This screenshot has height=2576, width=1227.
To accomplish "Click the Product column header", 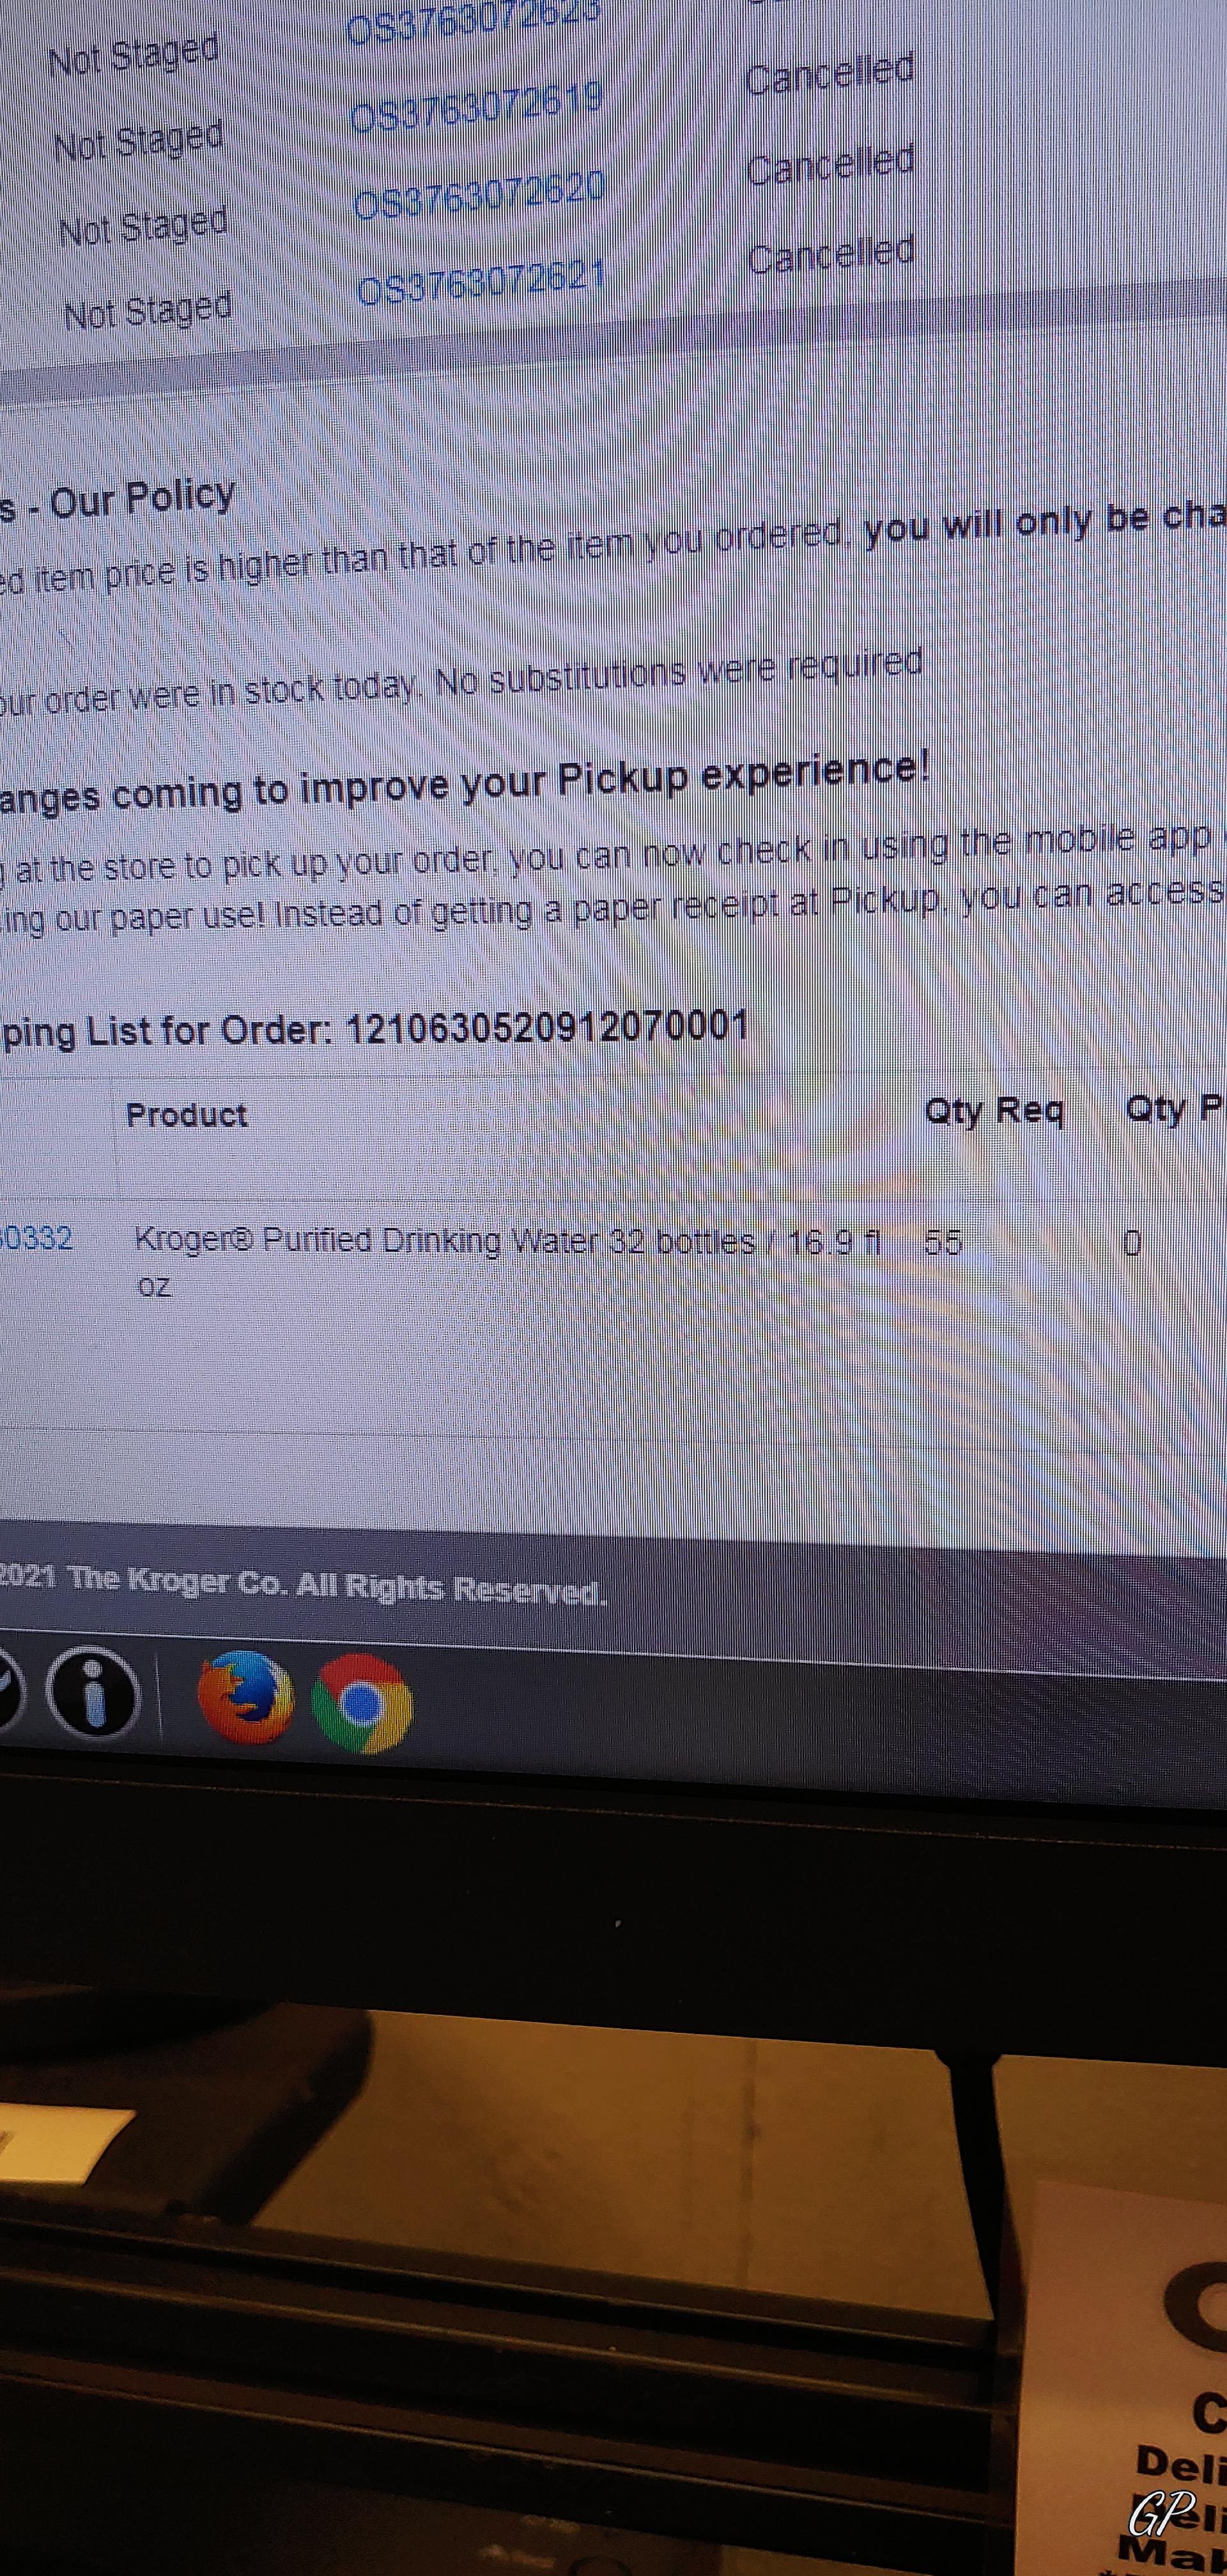I will coord(187,1114).
